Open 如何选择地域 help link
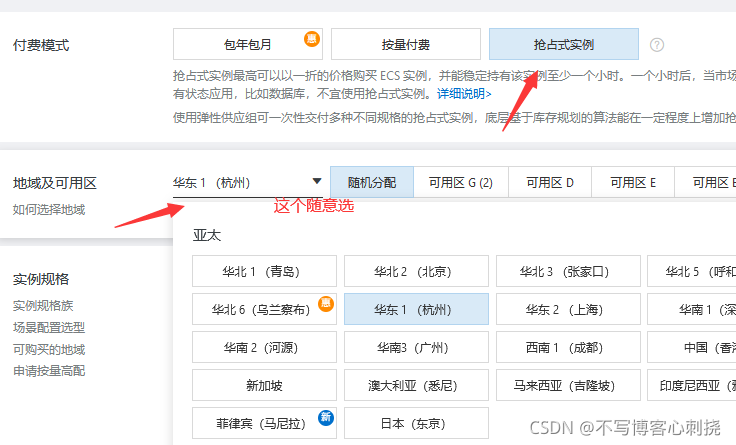The image size is (736, 445). coord(49,209)
